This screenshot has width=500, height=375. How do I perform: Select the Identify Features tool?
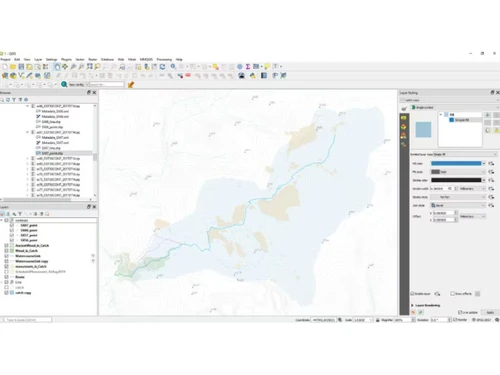coord(173,67)
